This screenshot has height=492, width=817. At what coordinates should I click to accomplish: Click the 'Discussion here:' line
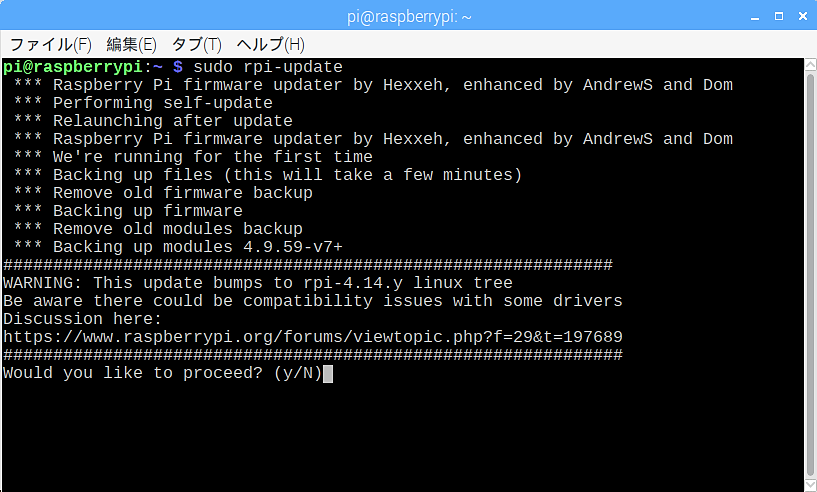click(x=82, y=319)
